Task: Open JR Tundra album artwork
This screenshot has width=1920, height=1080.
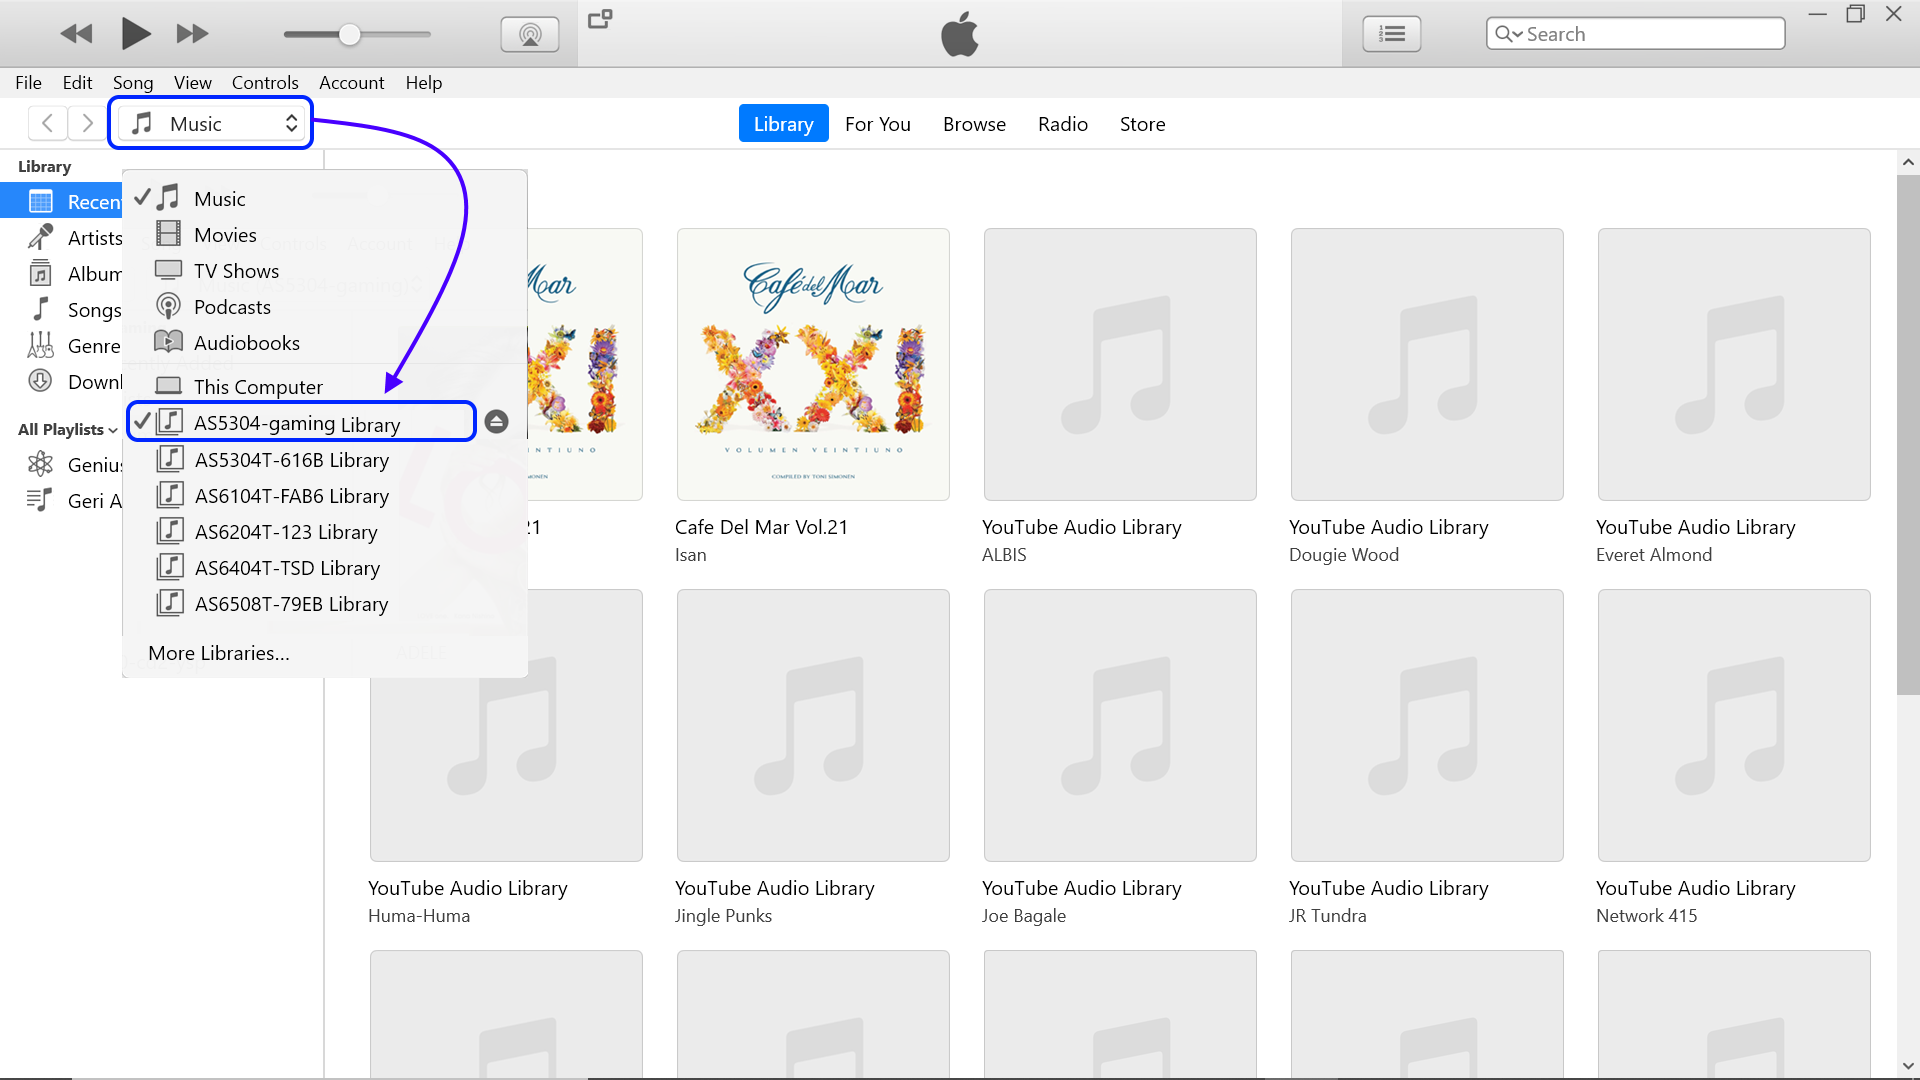Action: 1427,725
